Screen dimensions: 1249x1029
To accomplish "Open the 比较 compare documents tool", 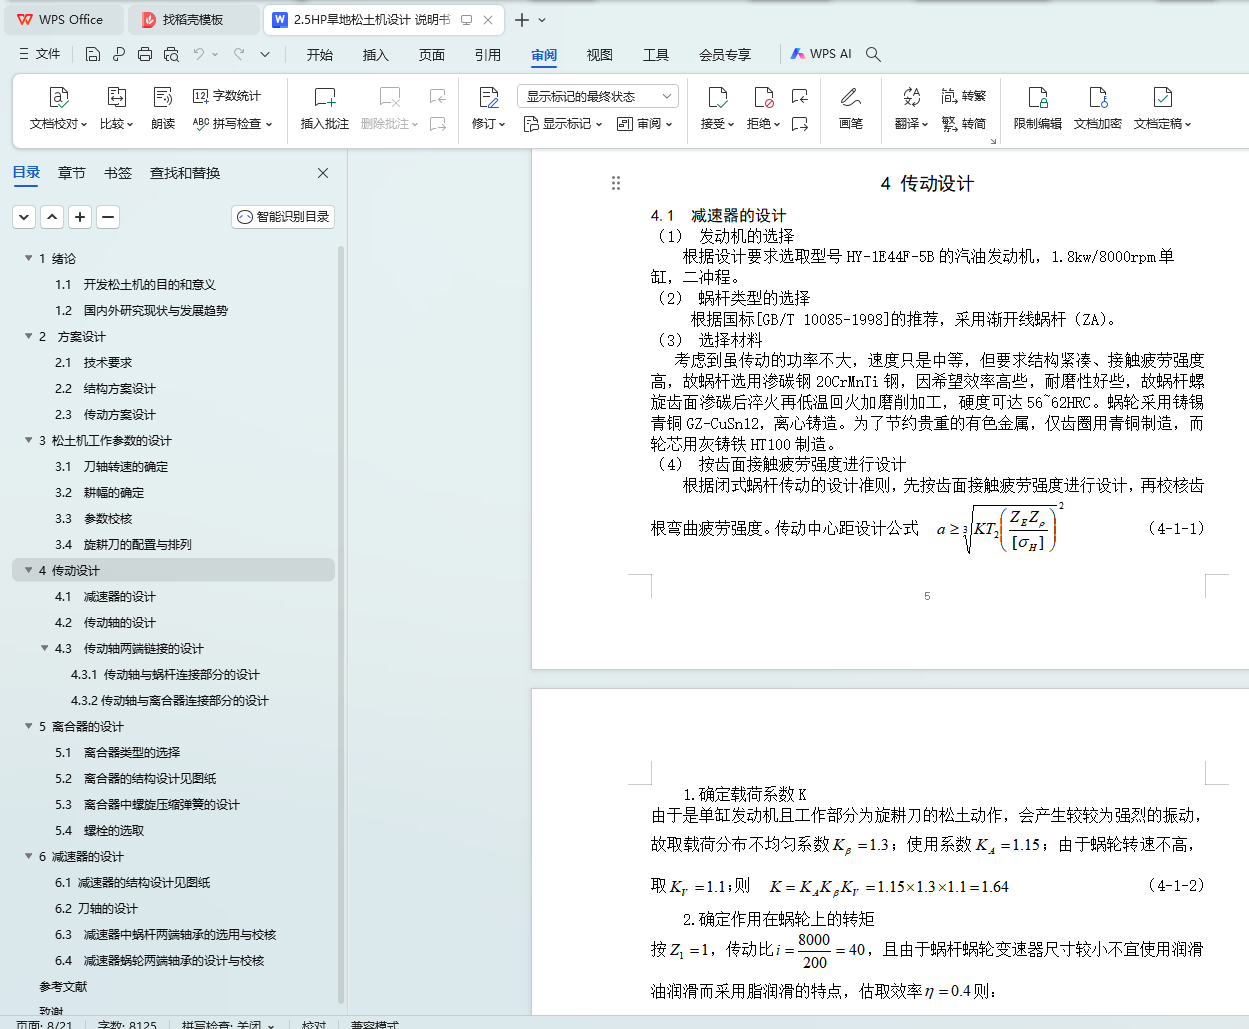I will click(116, 108).
